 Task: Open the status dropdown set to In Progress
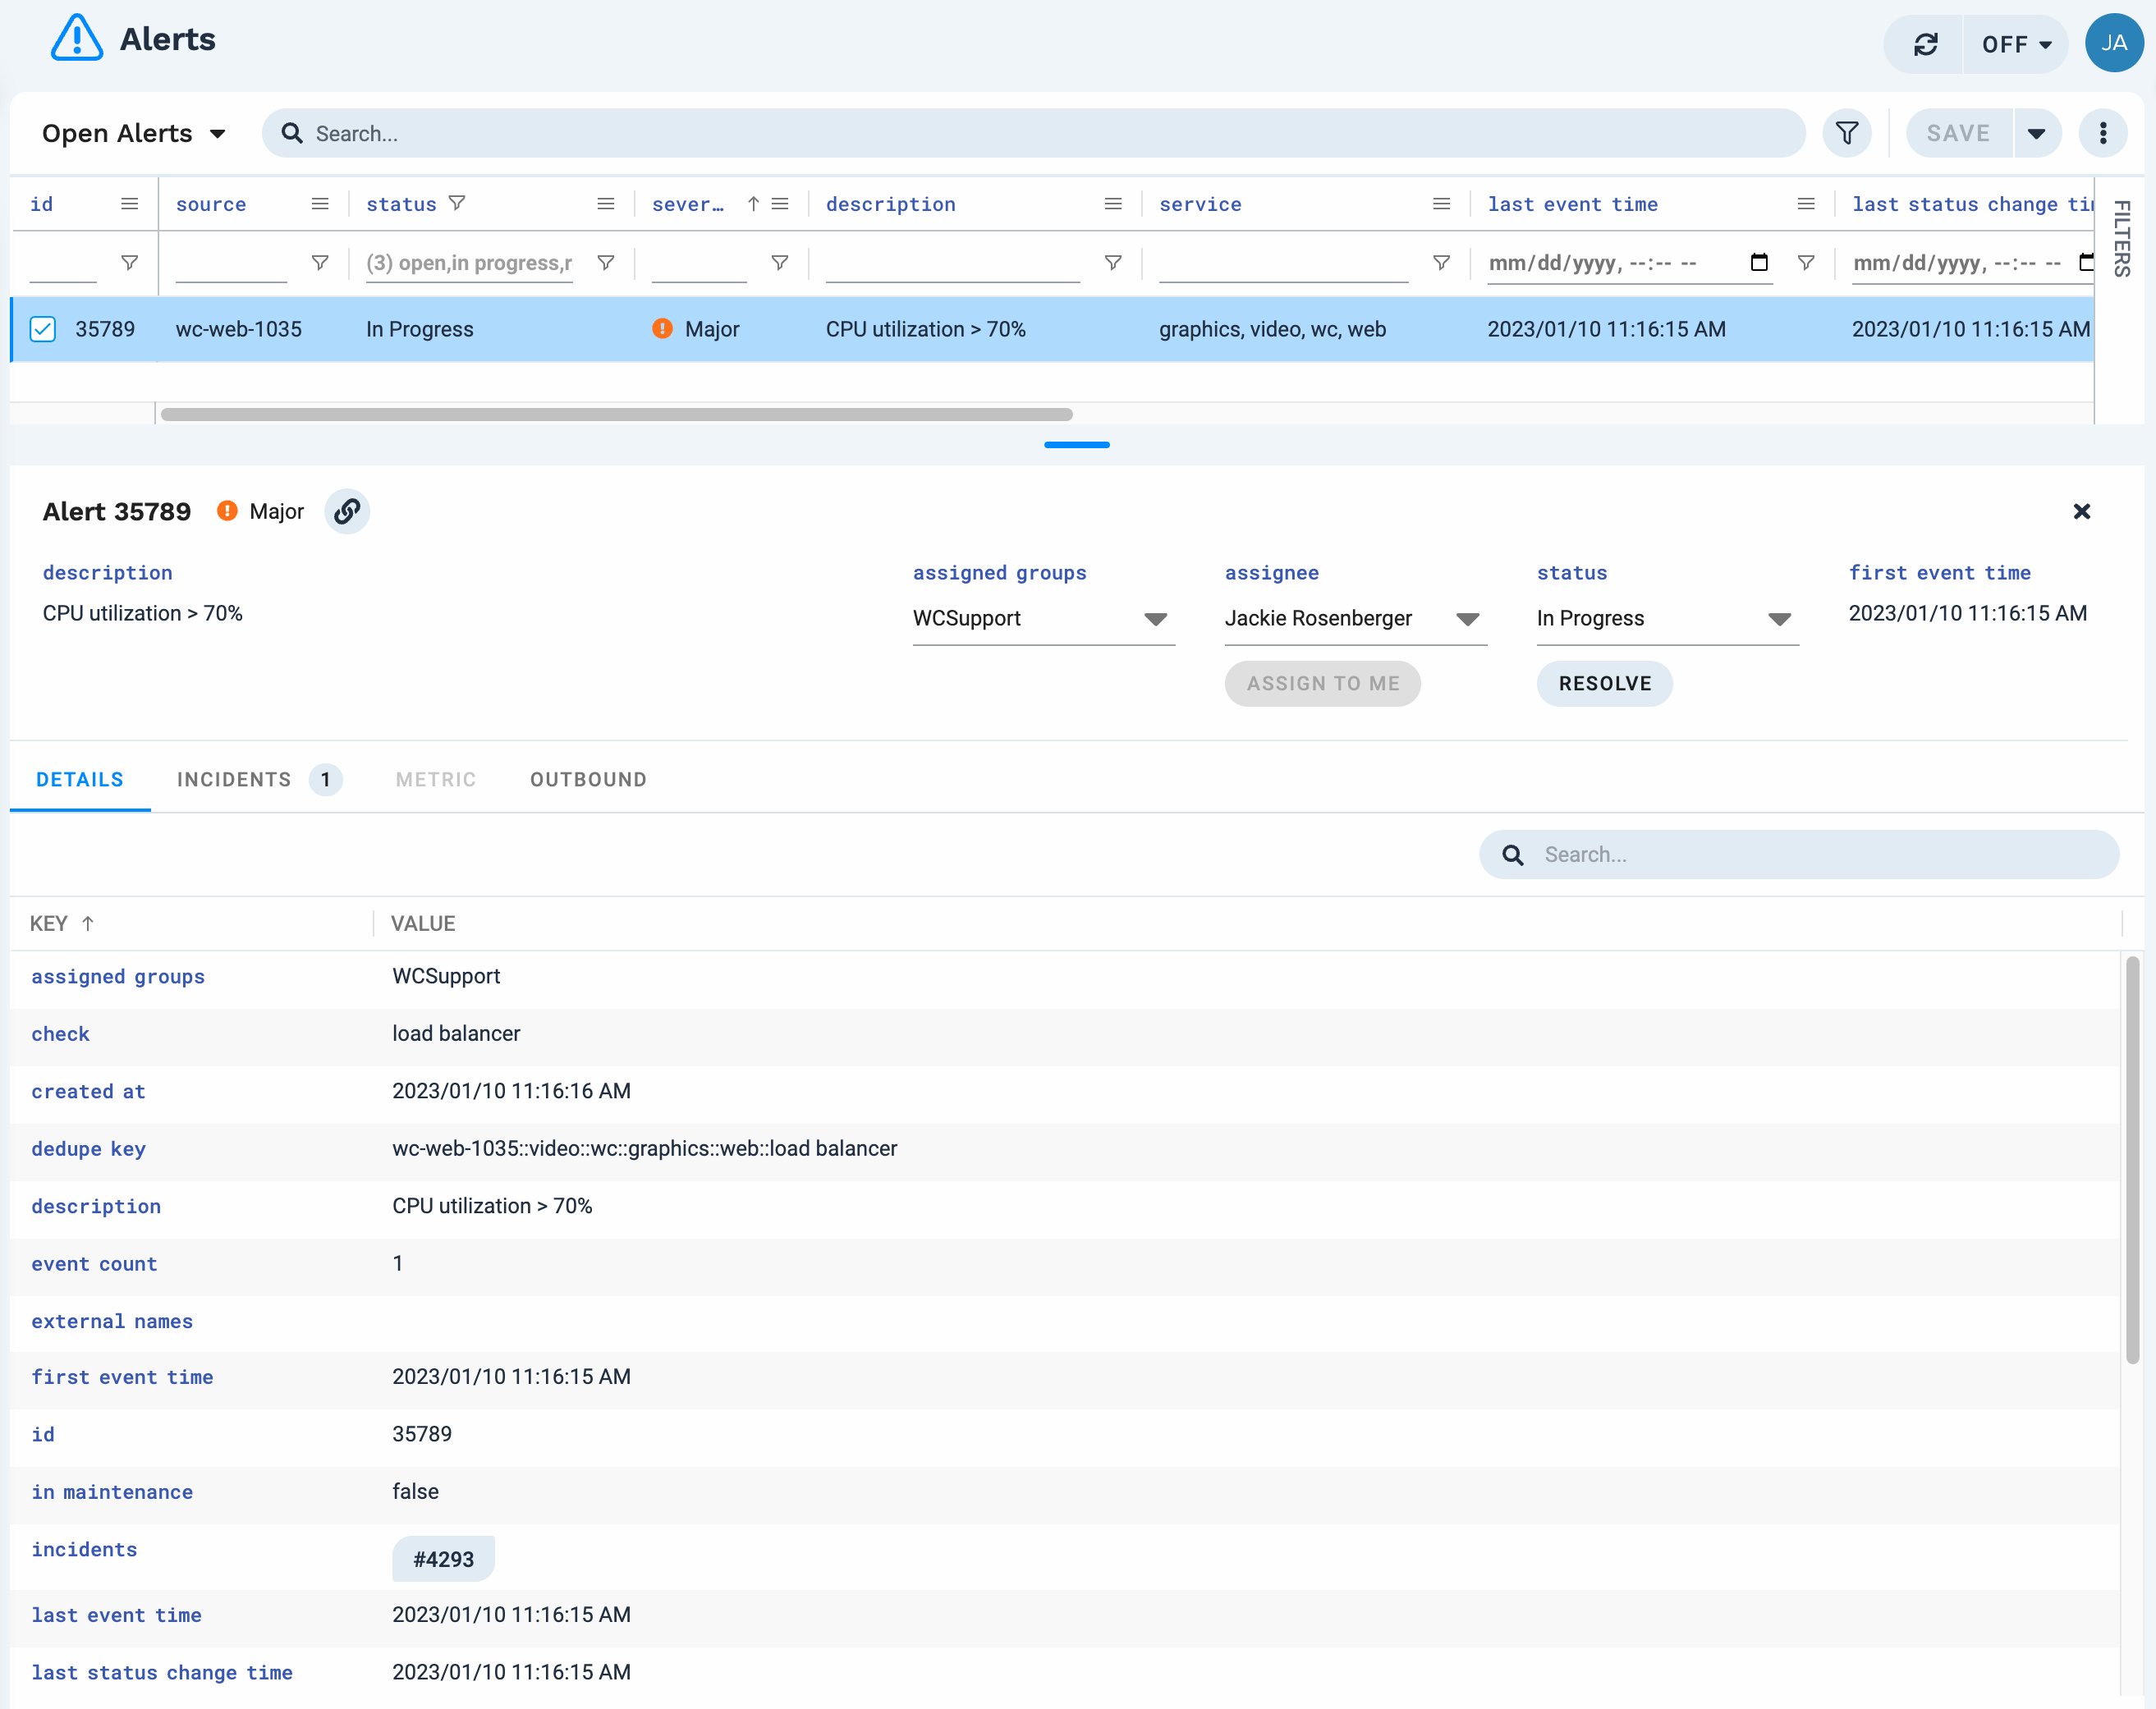pos(1780,618)
